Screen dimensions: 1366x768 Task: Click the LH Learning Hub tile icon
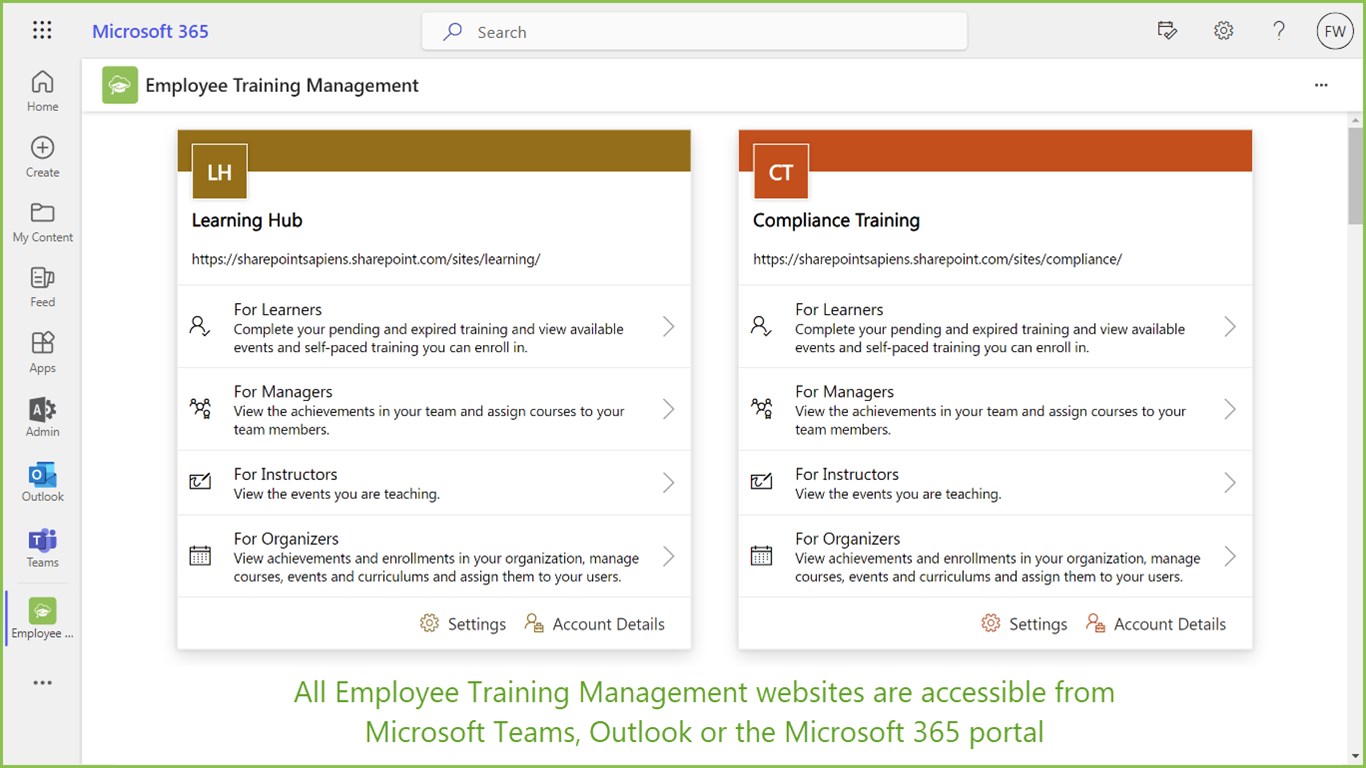tap(219, 172)
